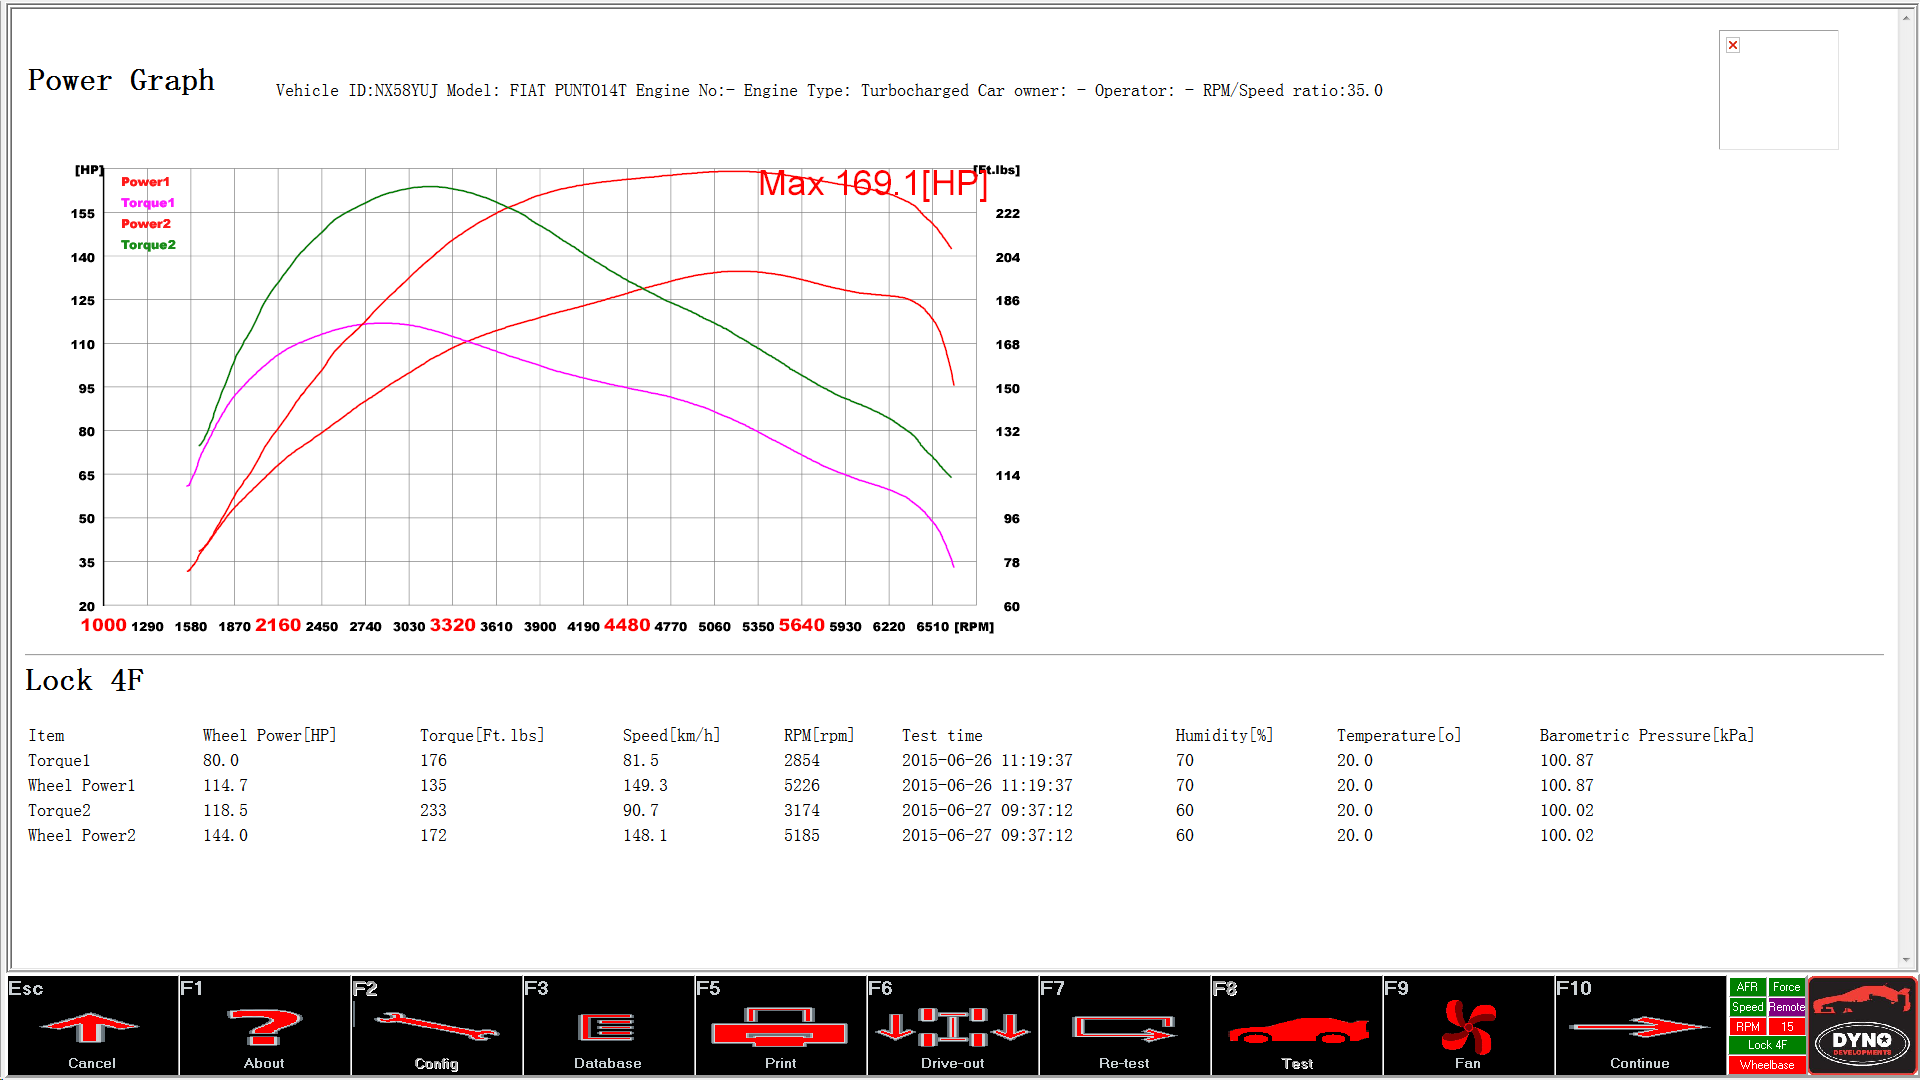The width and height of the screenshot is (1920, 1080).
Task: Click the Lock 4F status button
Action: point(1767,1045)
